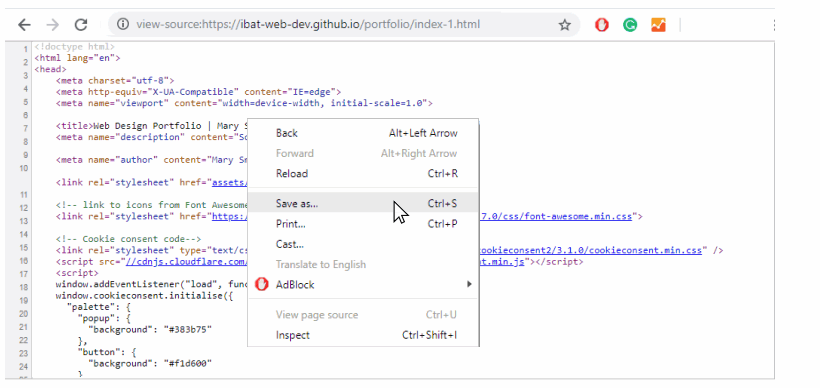Click the meta charset="utf-8" line

pyautogui.click(x=115, y=81)
